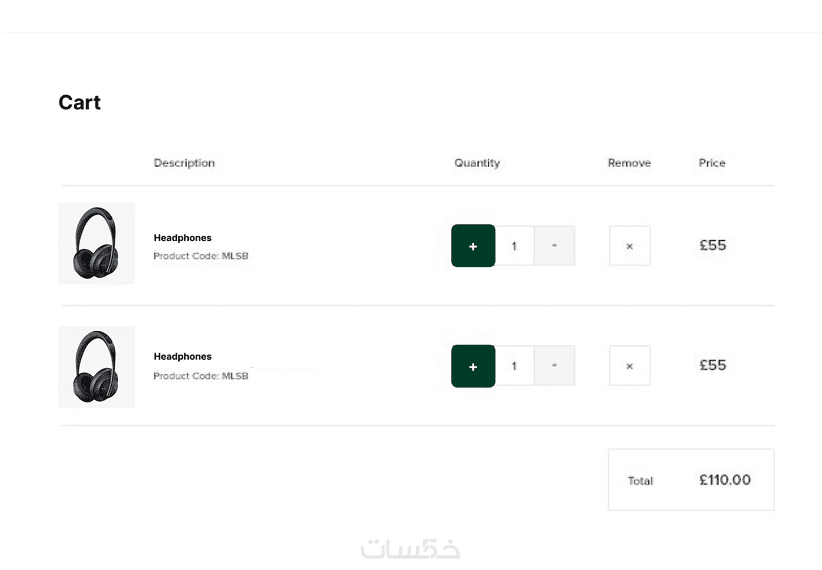Open first Headphones product thumbnail
The width and height of the screenshot is (822, 570).
pos(96,243)
